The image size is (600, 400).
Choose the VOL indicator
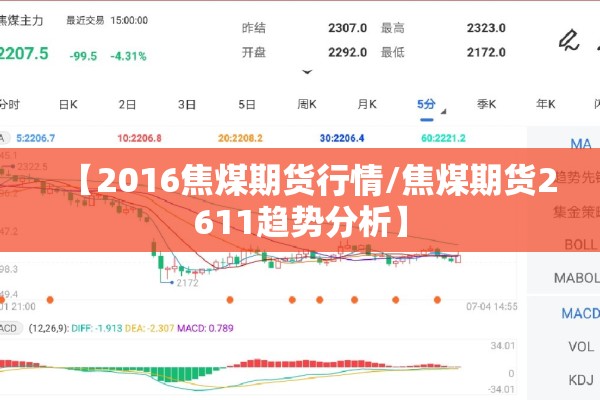pos(581,347)
